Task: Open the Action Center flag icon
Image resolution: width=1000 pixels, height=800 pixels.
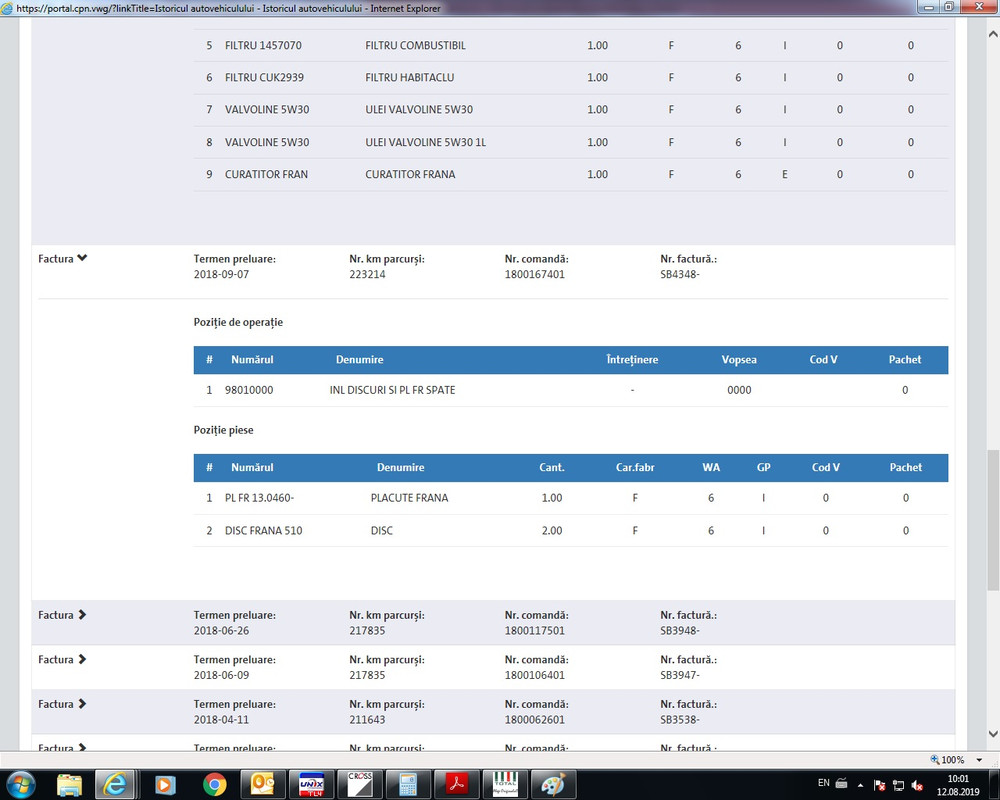Action: tap(879, 785)
